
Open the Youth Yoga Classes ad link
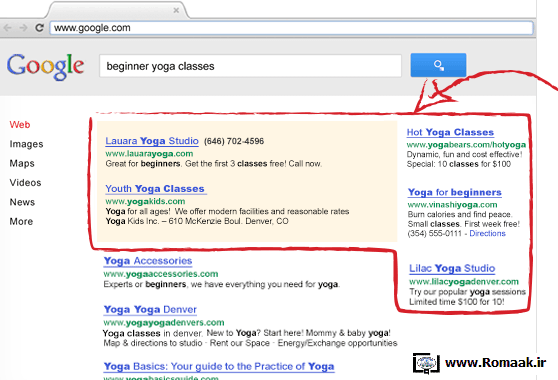[155, 189]
